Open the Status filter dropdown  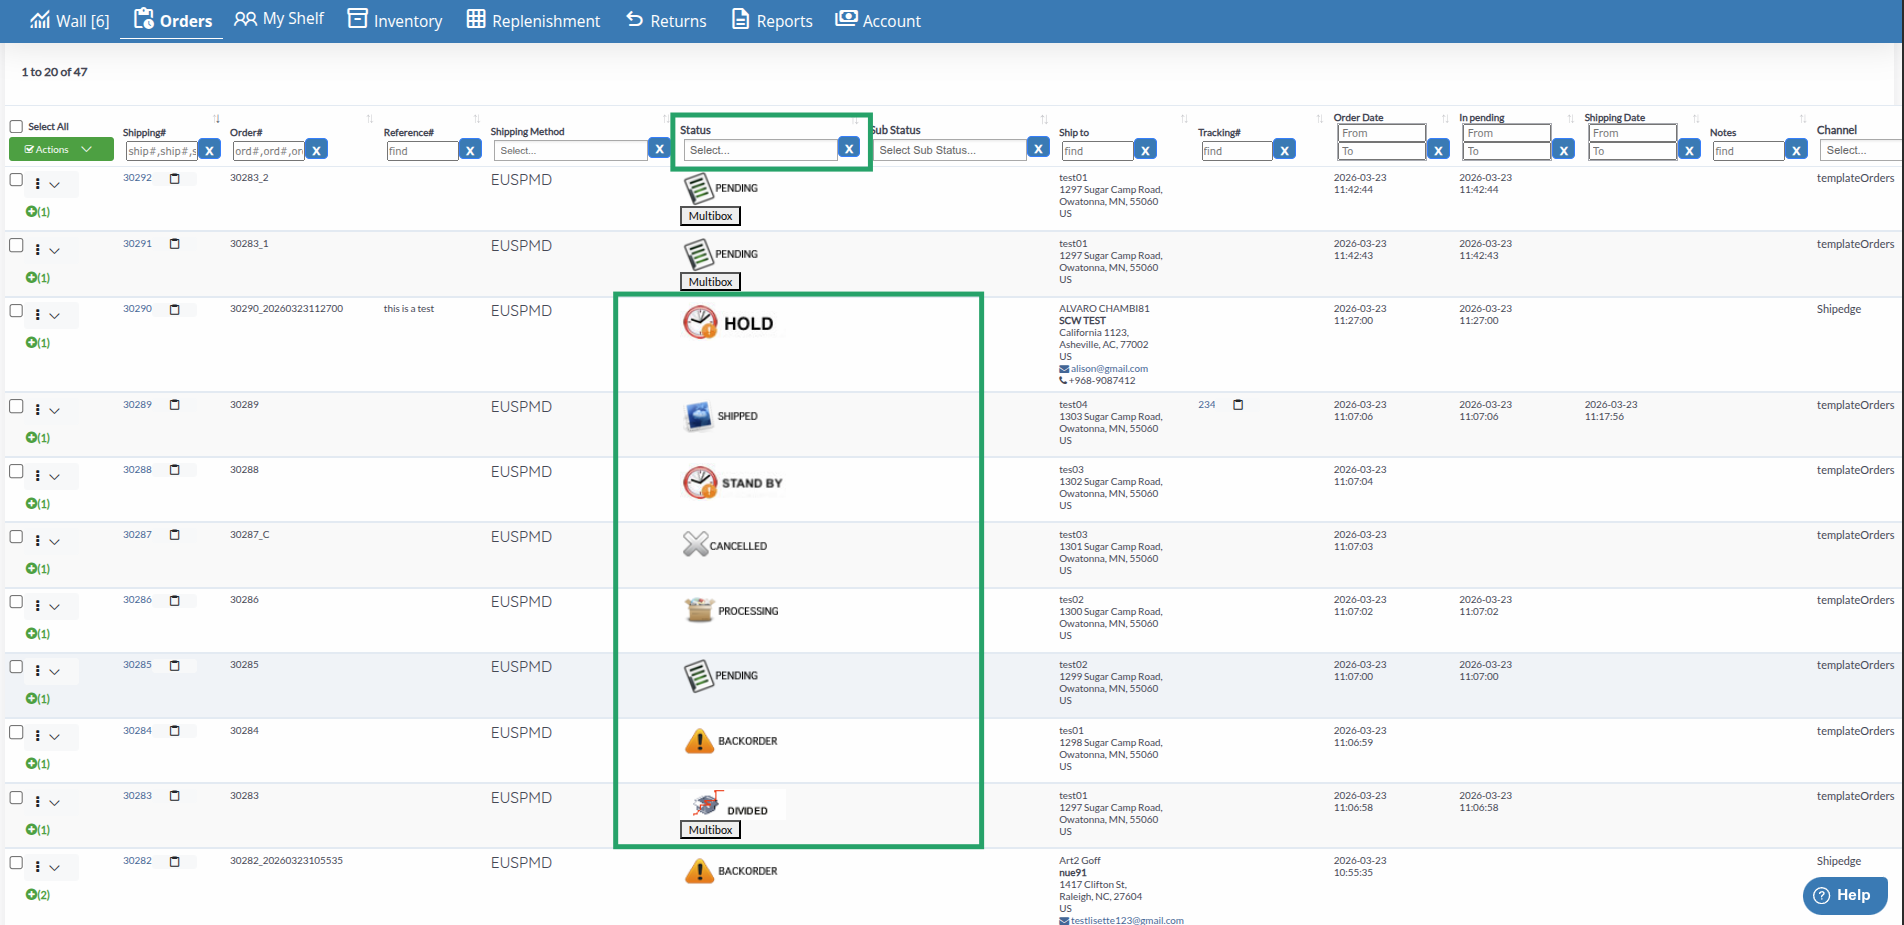point(761,150)
